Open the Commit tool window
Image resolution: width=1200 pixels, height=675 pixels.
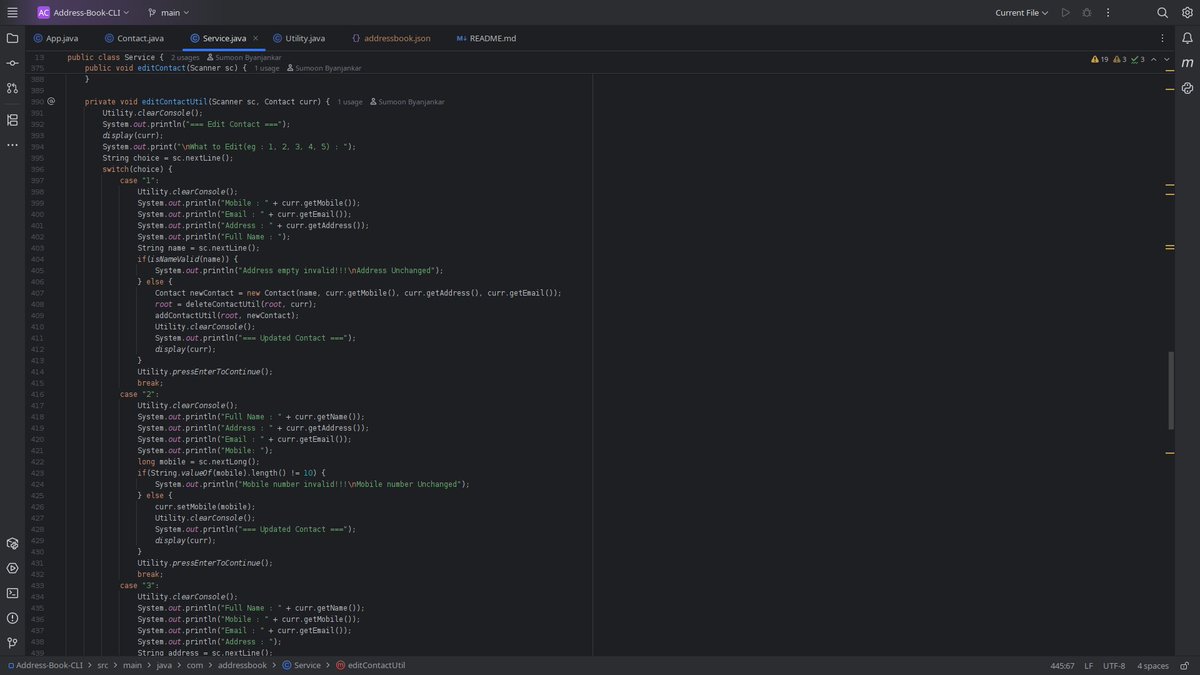(x=12, y=63)
